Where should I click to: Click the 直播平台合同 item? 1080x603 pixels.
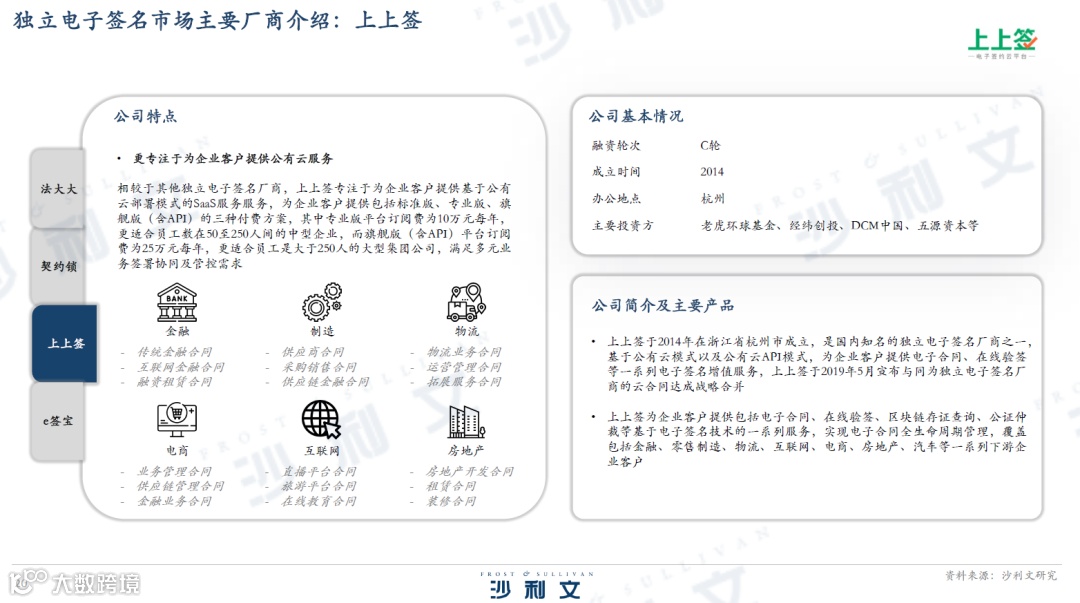click(319, 471)
